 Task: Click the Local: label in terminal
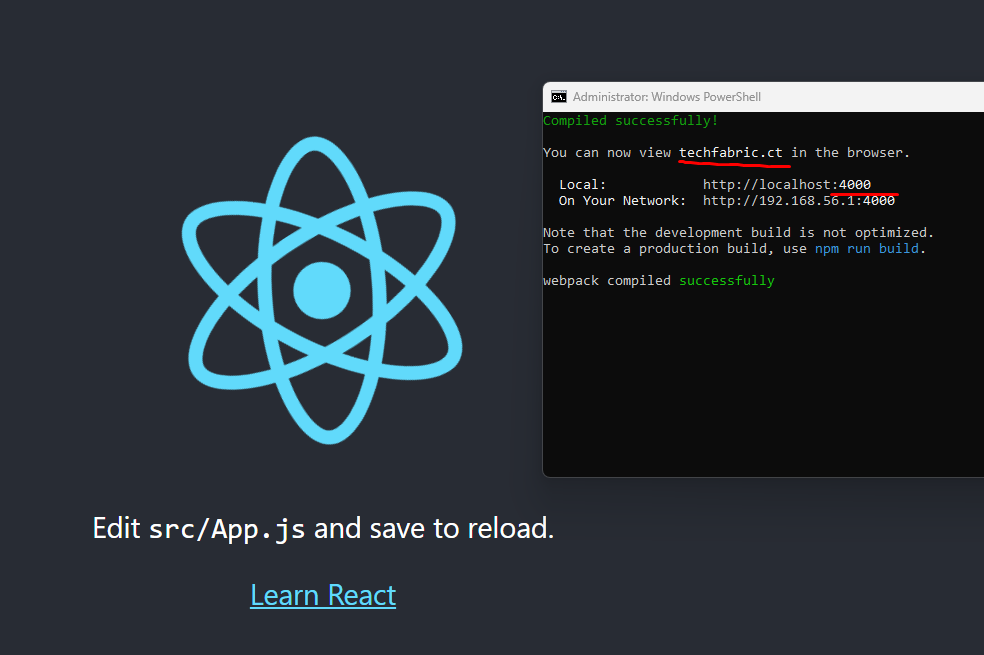coord(582,184)
